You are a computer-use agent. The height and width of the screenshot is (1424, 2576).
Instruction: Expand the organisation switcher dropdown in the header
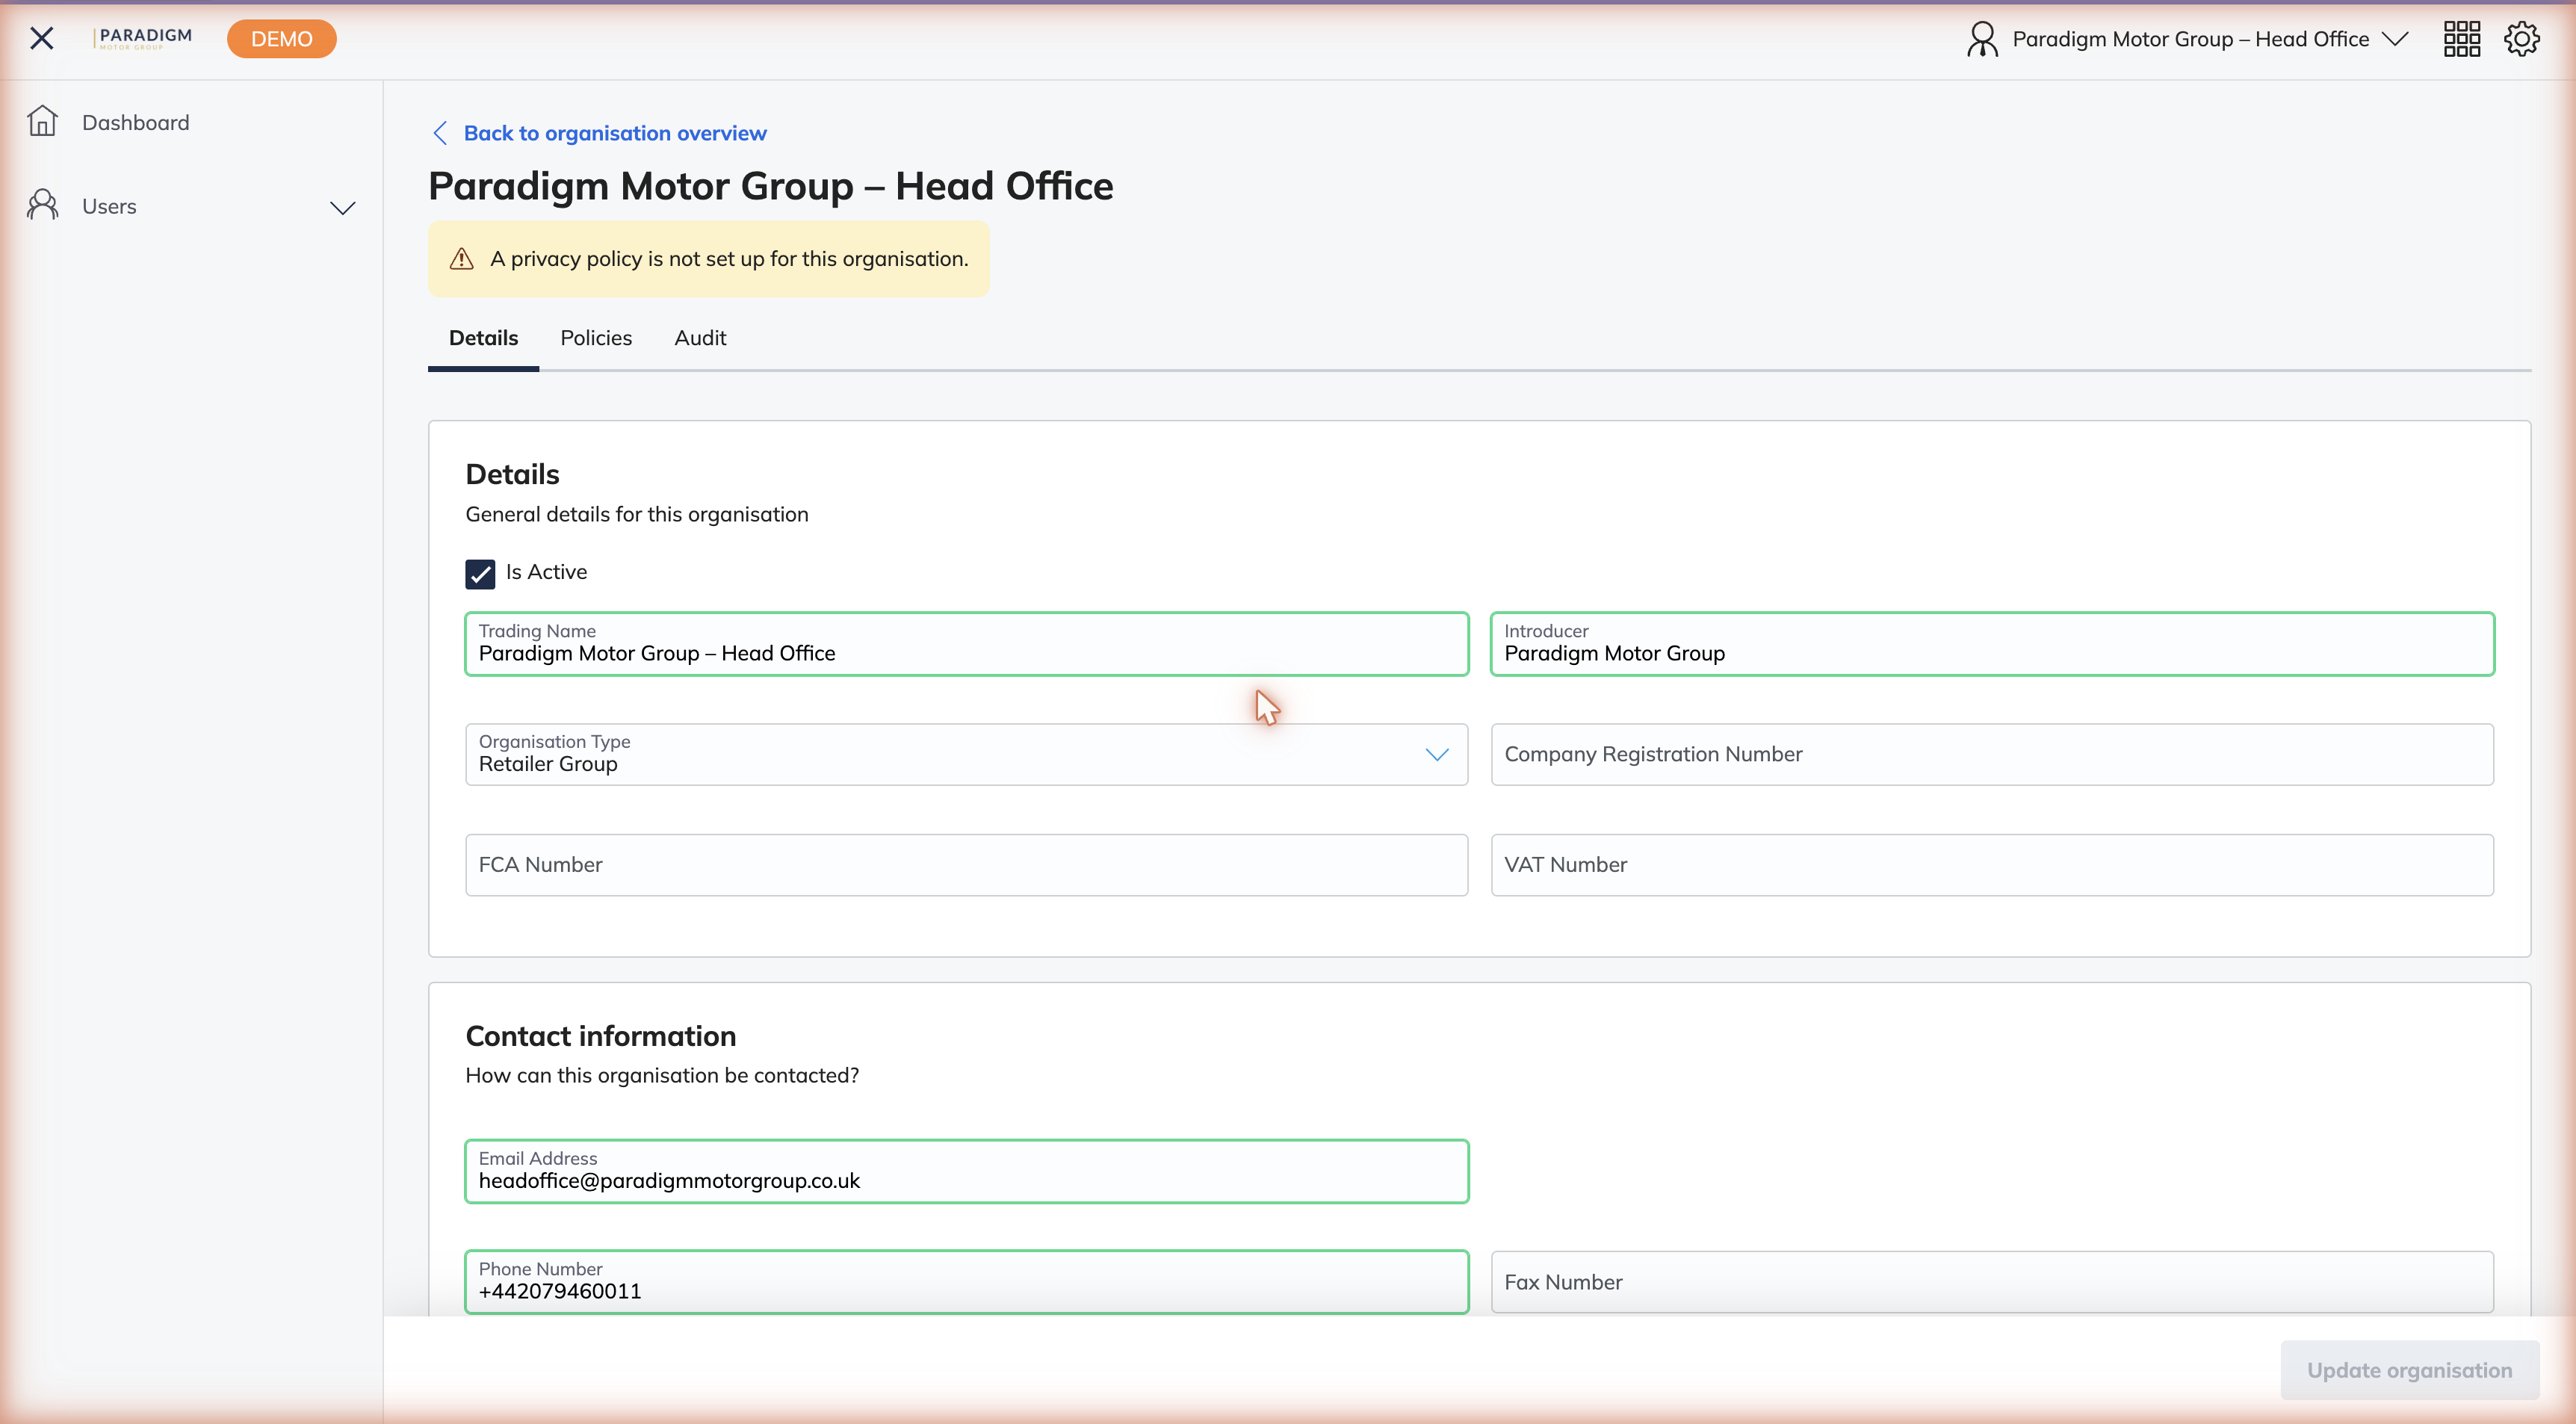point(2395,39)
